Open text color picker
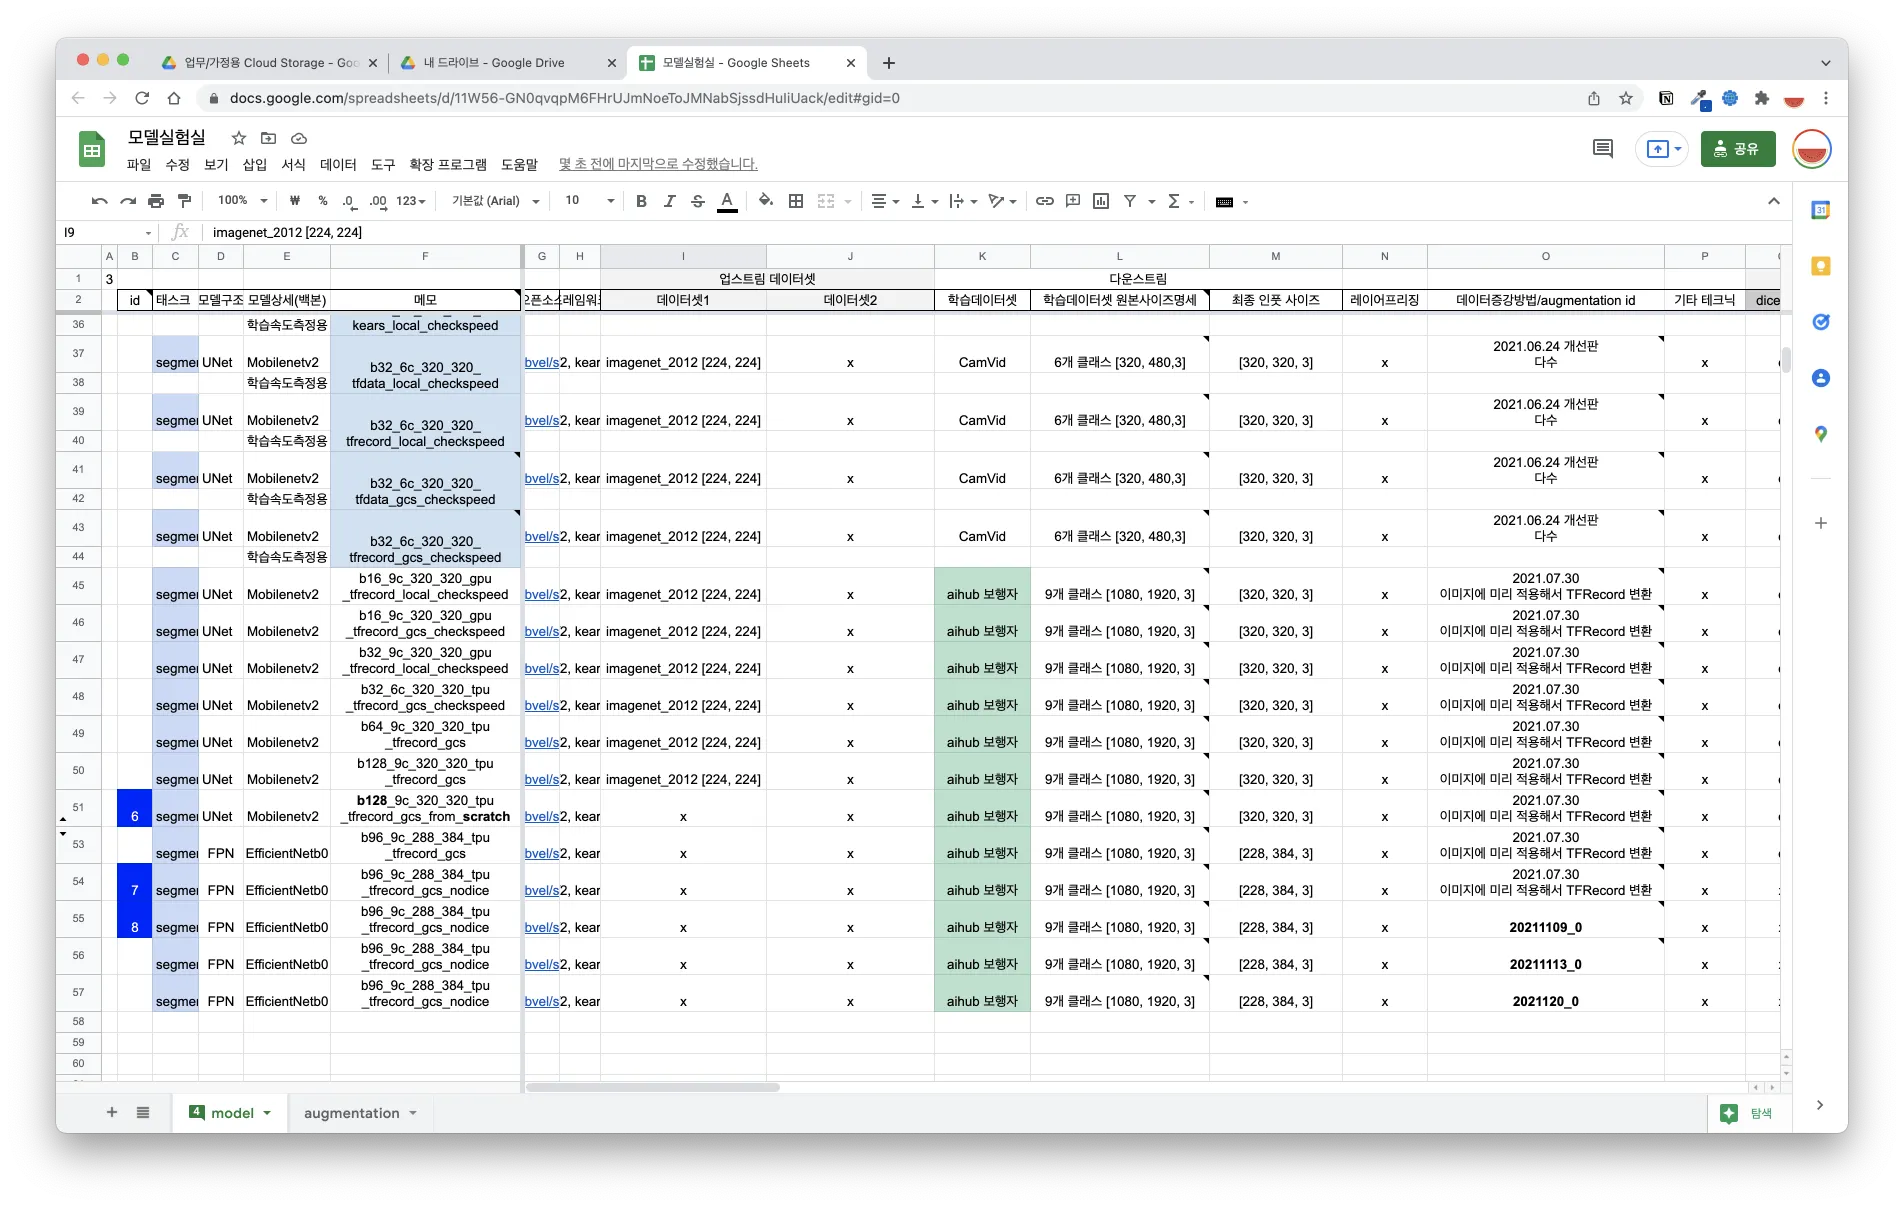The width and height of the screenshot is (1904, 1207). 727,201
